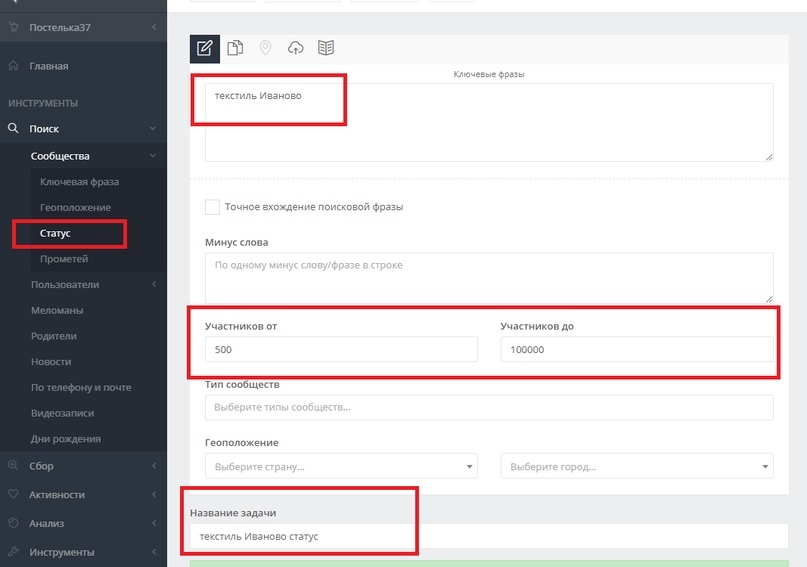Screen dimensions: 807x567
Task: Click the cart icon beside Постелька37
Action: 14,27
